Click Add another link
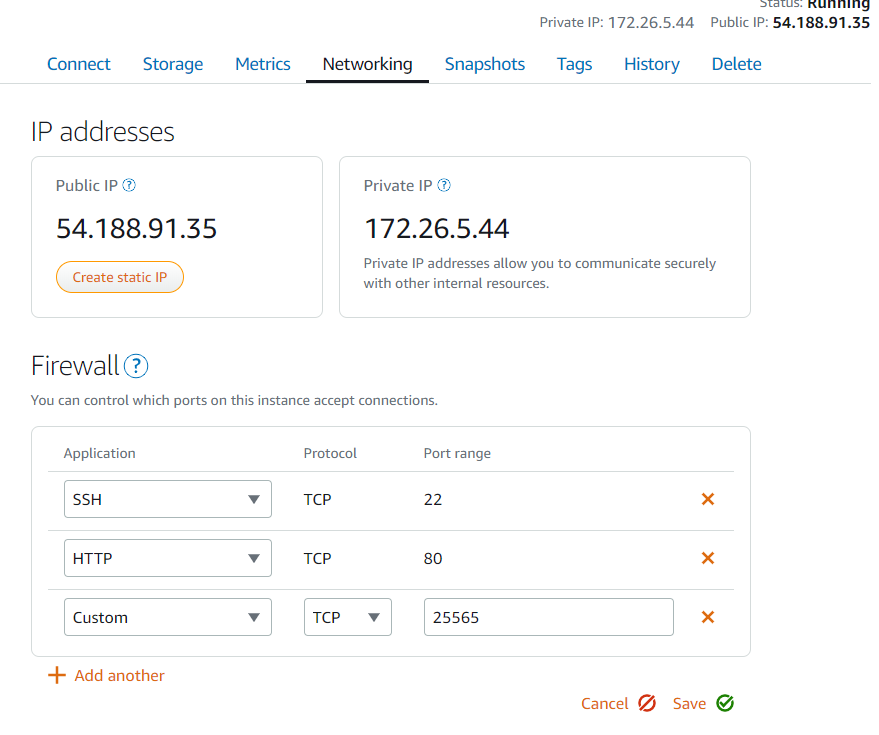 coord(119,675)
